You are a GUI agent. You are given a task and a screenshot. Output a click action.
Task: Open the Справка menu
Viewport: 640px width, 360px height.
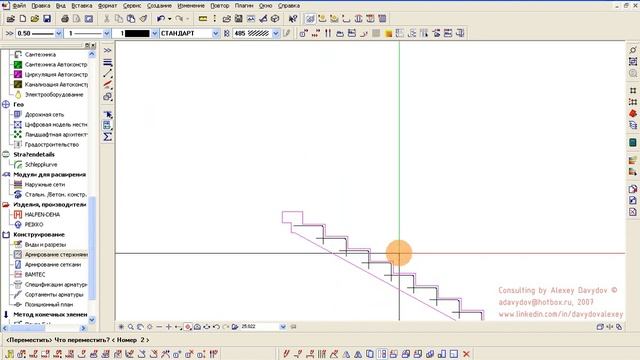tap(289, 6)
